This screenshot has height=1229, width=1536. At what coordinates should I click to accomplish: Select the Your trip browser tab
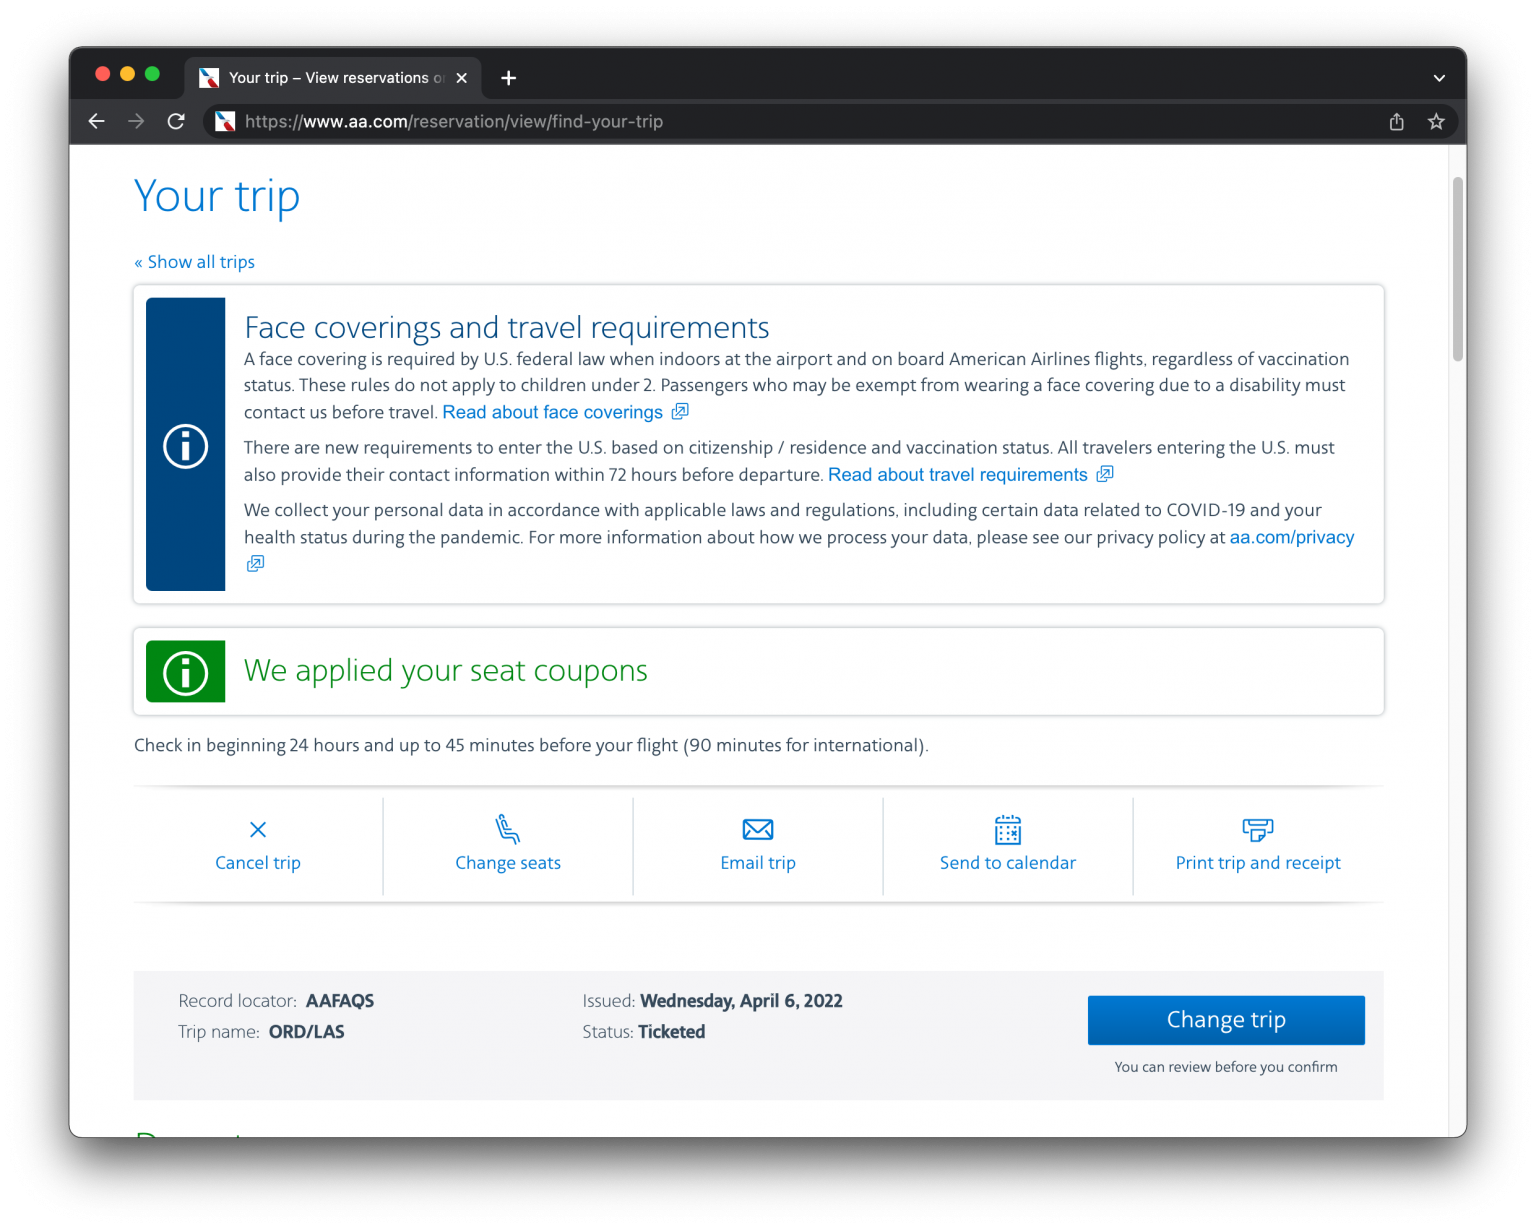tap(320, 77)
